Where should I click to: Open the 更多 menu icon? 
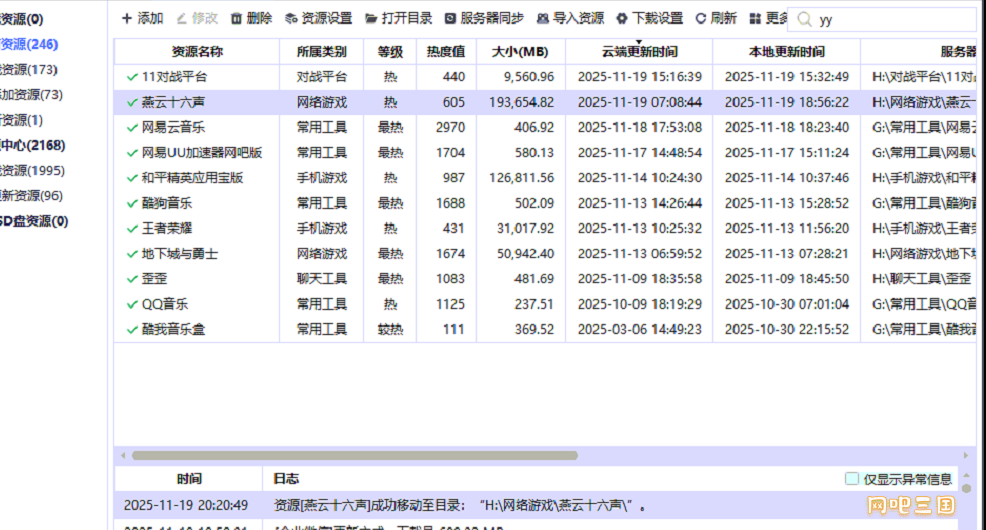pyautogui.click(x=755, y=18)
